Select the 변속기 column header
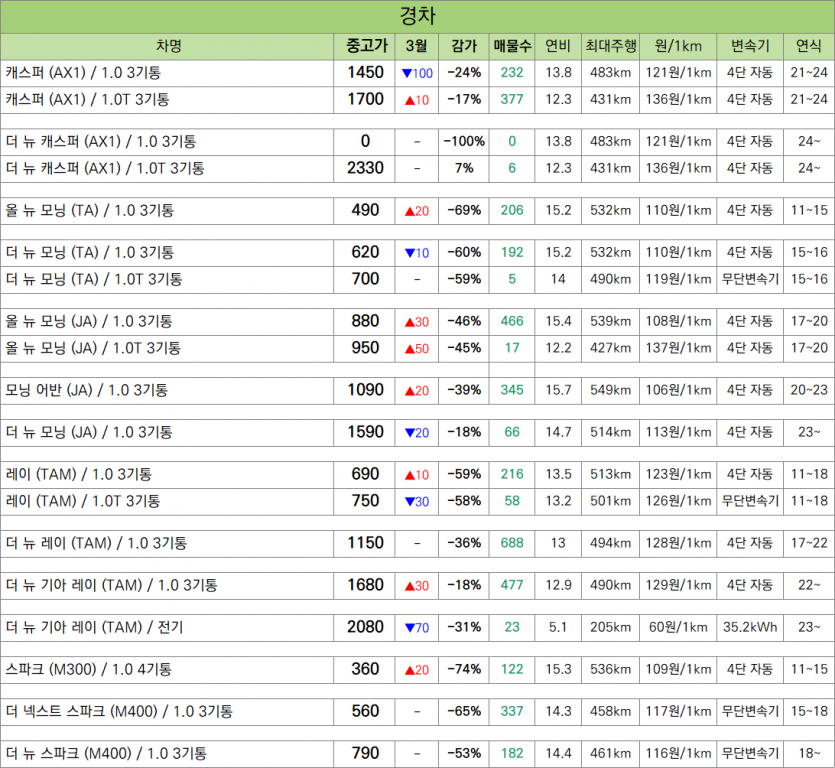The height and width of the screenshot is (768, 835). pos(750,46)
